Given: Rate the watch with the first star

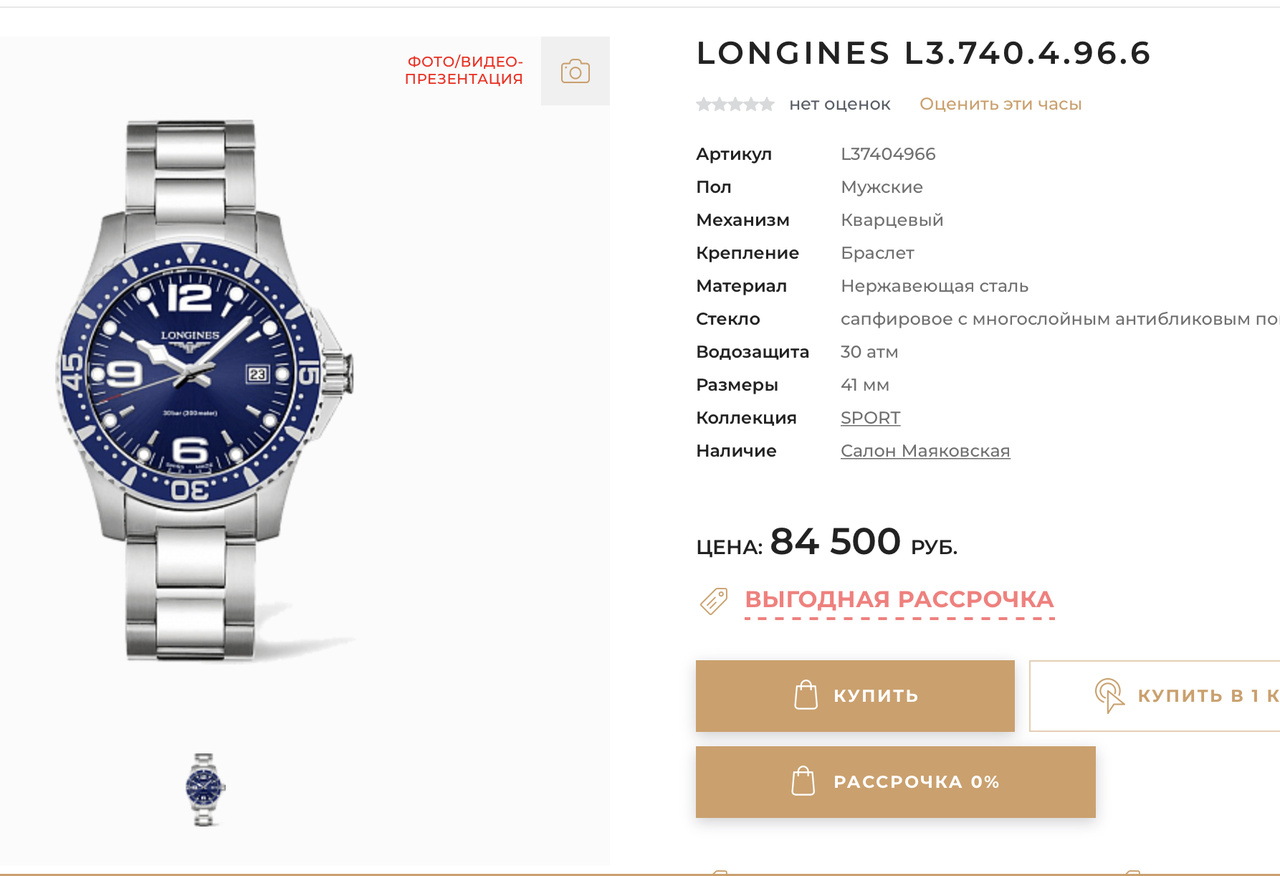Looking at the screenshot, I should coord(704,104).
